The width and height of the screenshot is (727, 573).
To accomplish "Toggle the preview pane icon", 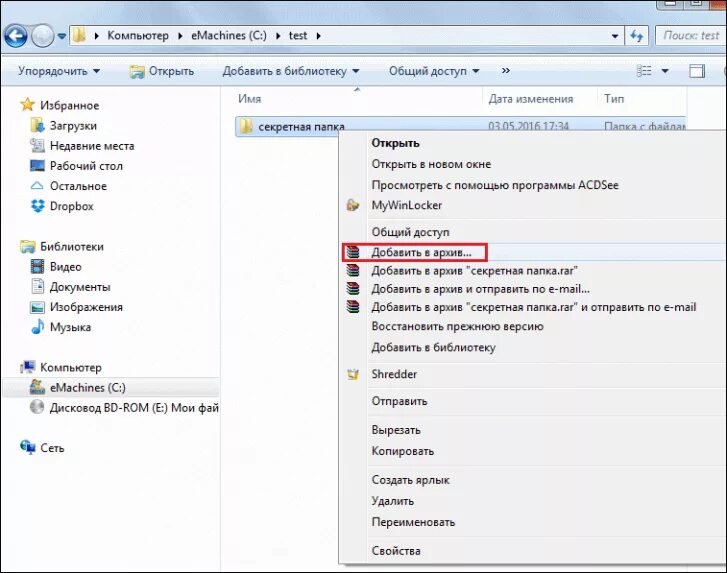I will click(x=696, y=71).
